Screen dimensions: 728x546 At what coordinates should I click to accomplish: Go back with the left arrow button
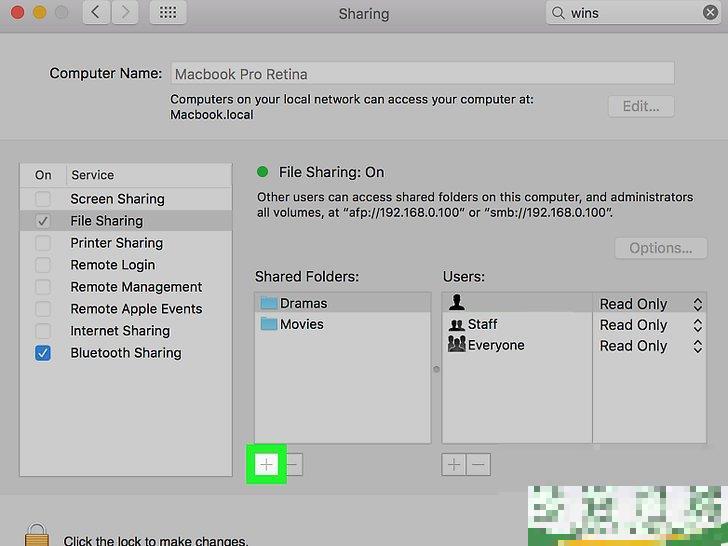tap(95, 13)
